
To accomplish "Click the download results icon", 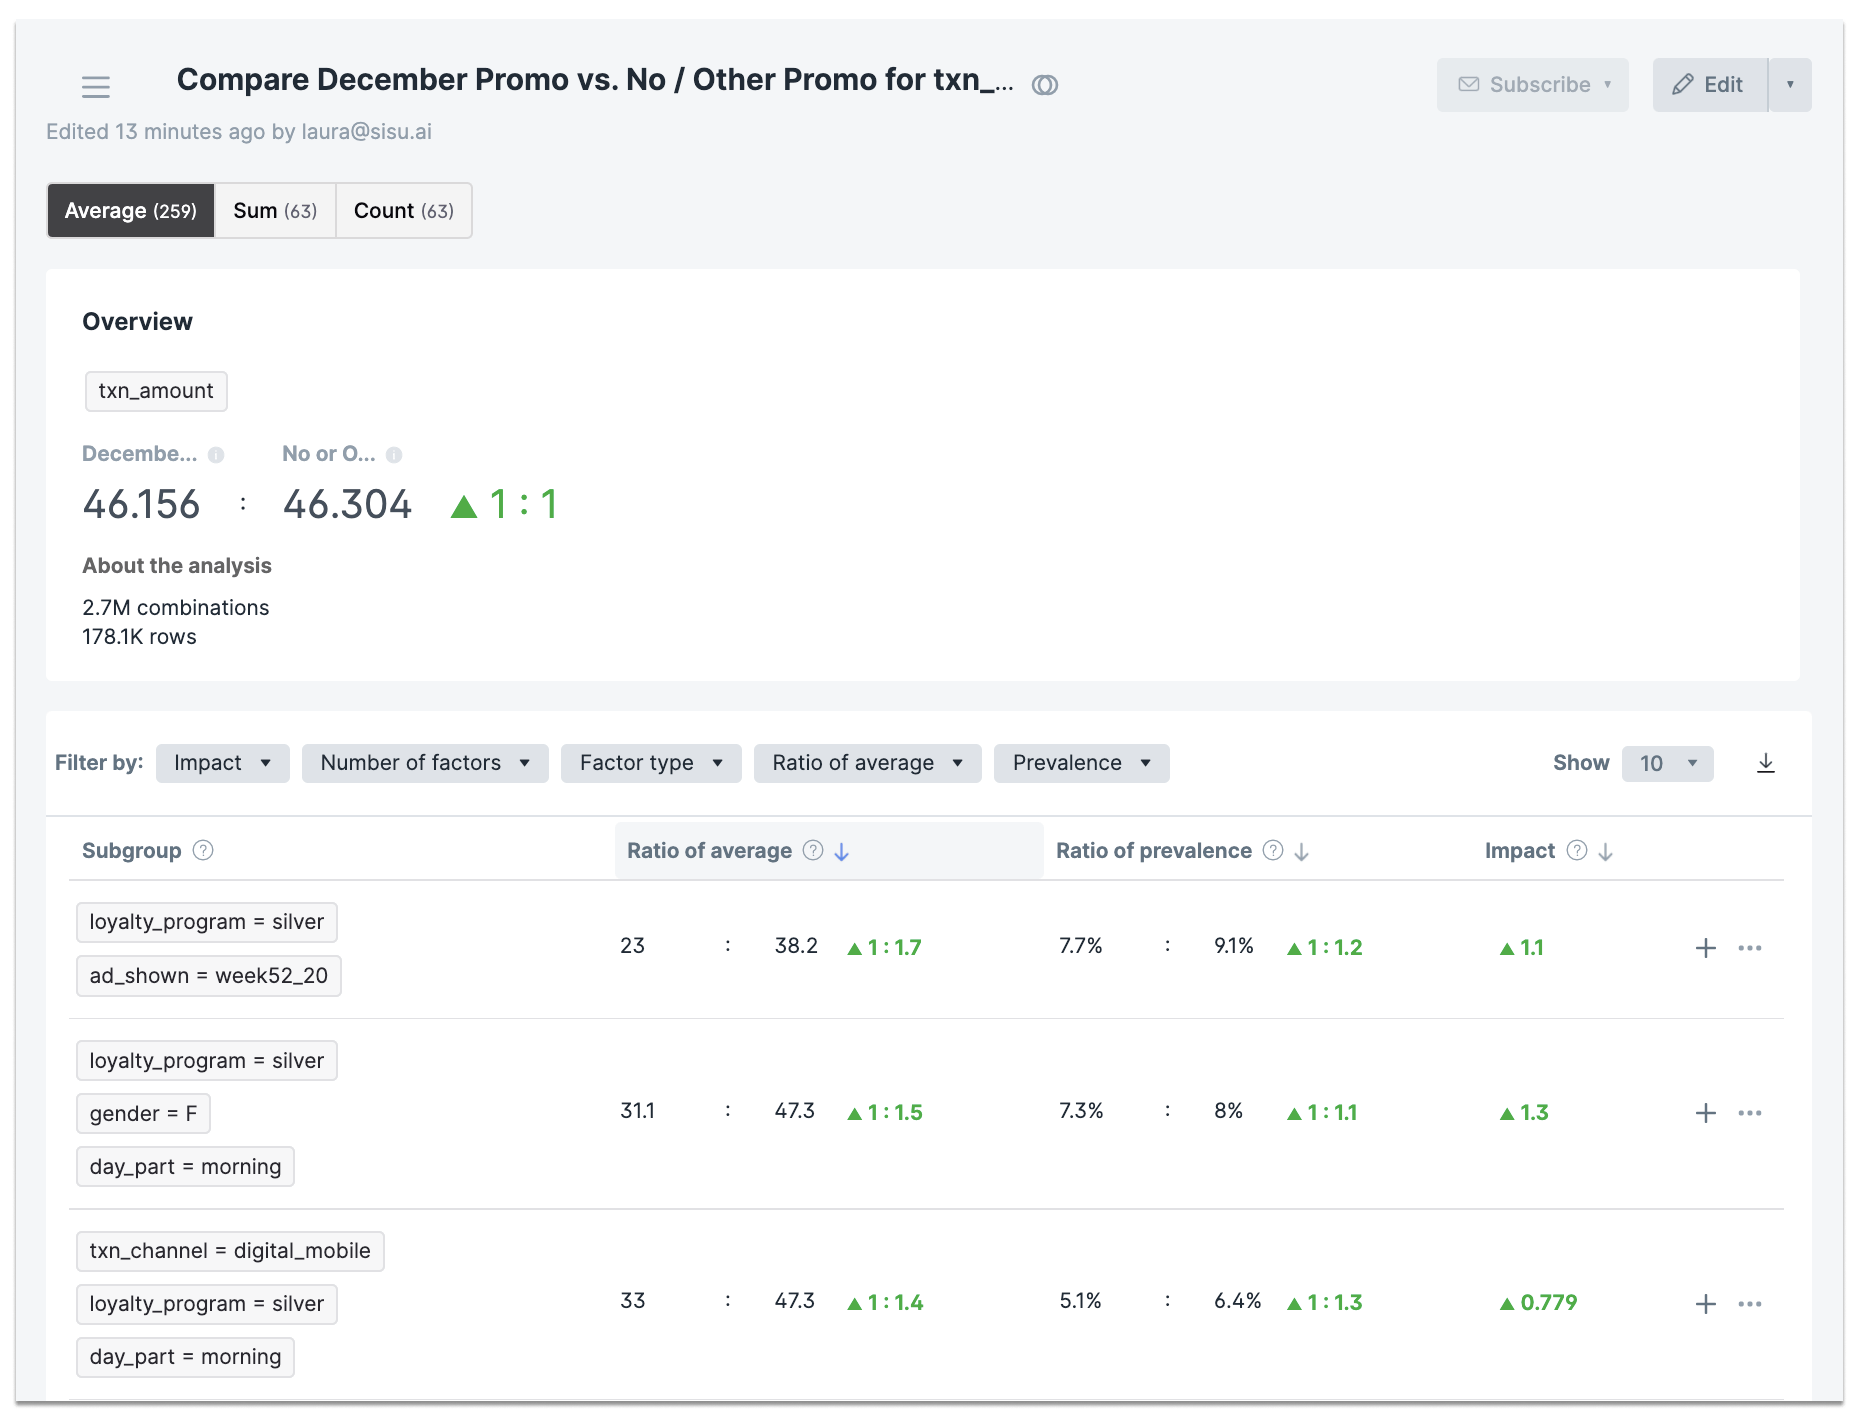I will pyautogui.click(x=1766, y=764).
